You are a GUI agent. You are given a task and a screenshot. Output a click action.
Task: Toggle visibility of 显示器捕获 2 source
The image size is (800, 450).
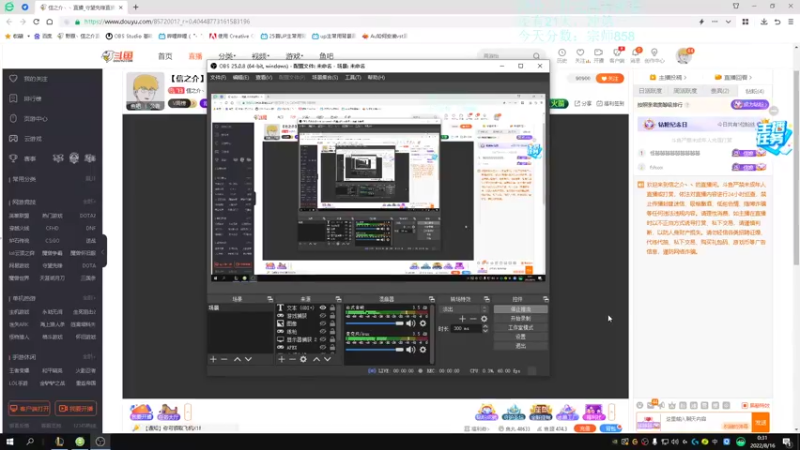coord(322,339)
